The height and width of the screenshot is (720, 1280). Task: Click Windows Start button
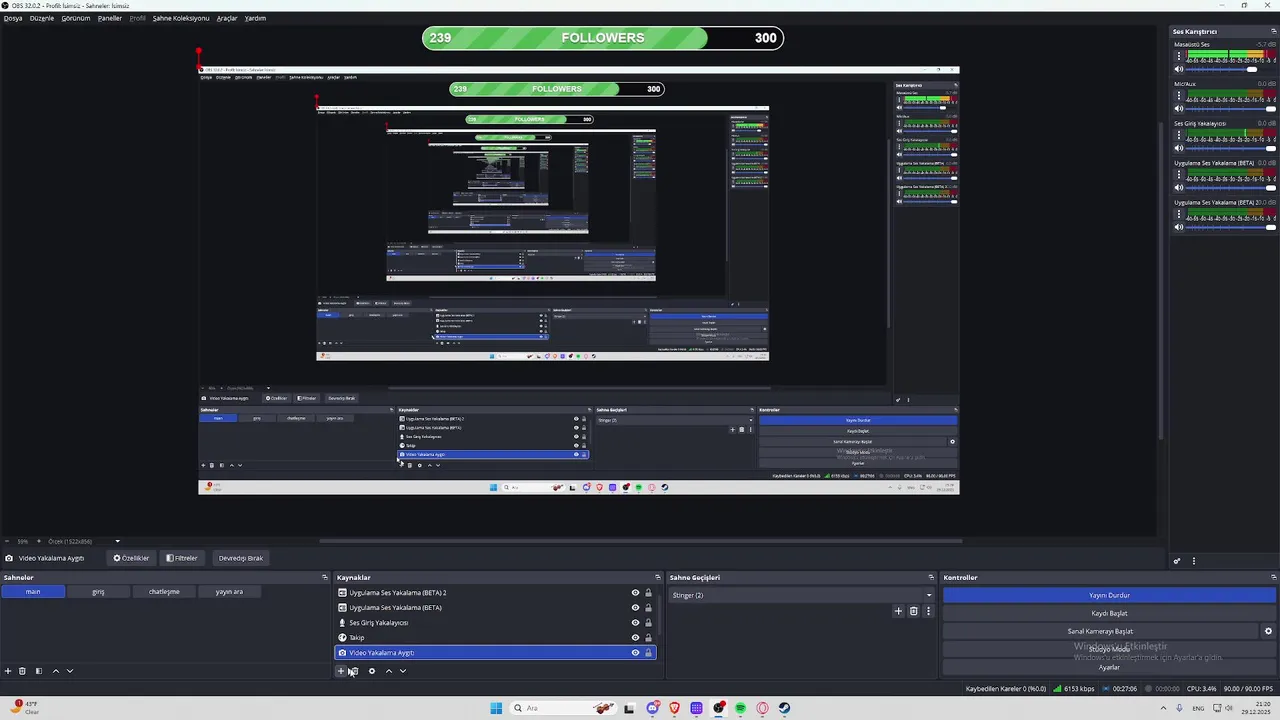click(496, 708)
